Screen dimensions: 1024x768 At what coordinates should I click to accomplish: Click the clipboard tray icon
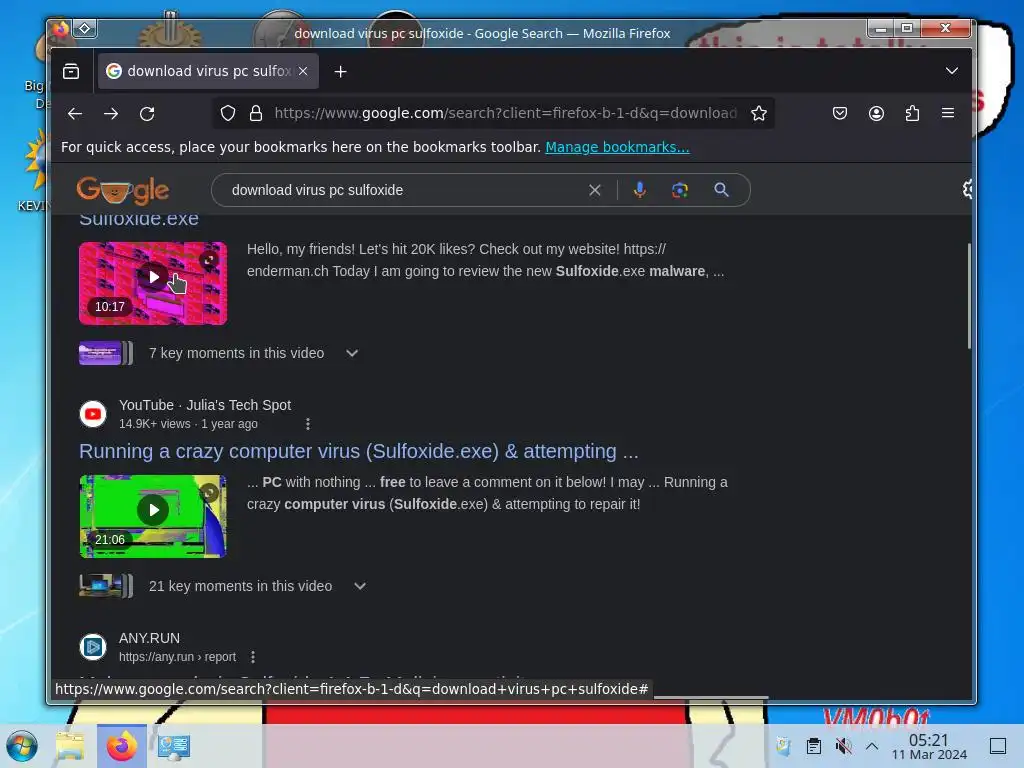click(814, 746)
